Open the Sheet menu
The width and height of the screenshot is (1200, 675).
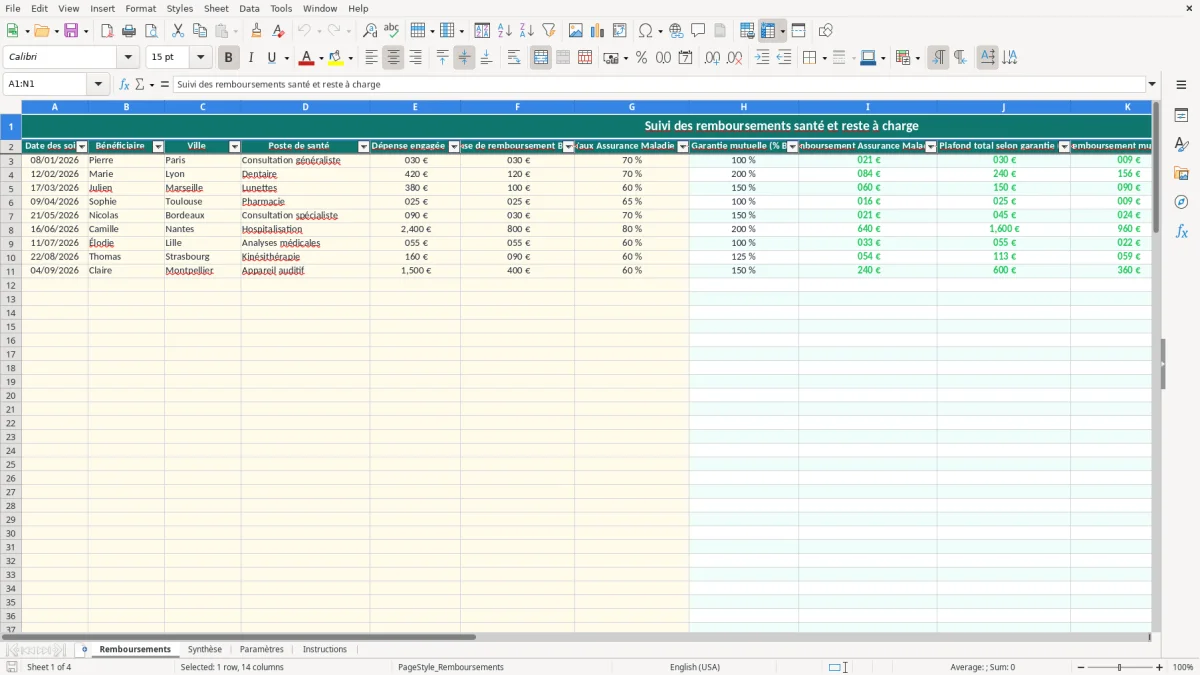216,8
